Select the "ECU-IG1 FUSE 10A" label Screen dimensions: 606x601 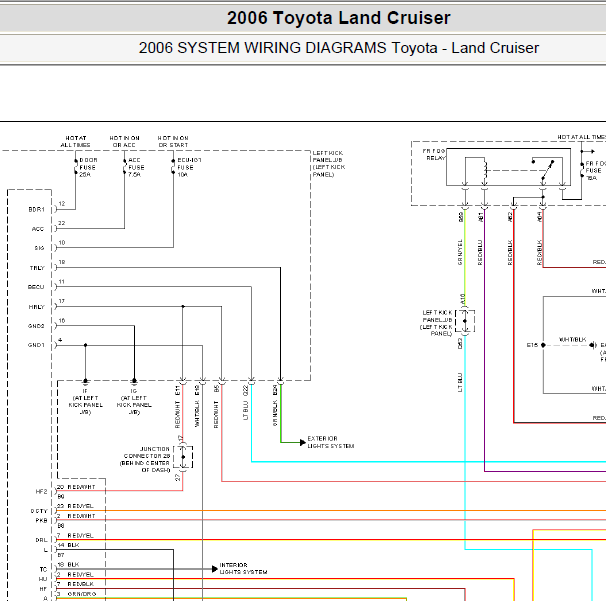[189, 167]
